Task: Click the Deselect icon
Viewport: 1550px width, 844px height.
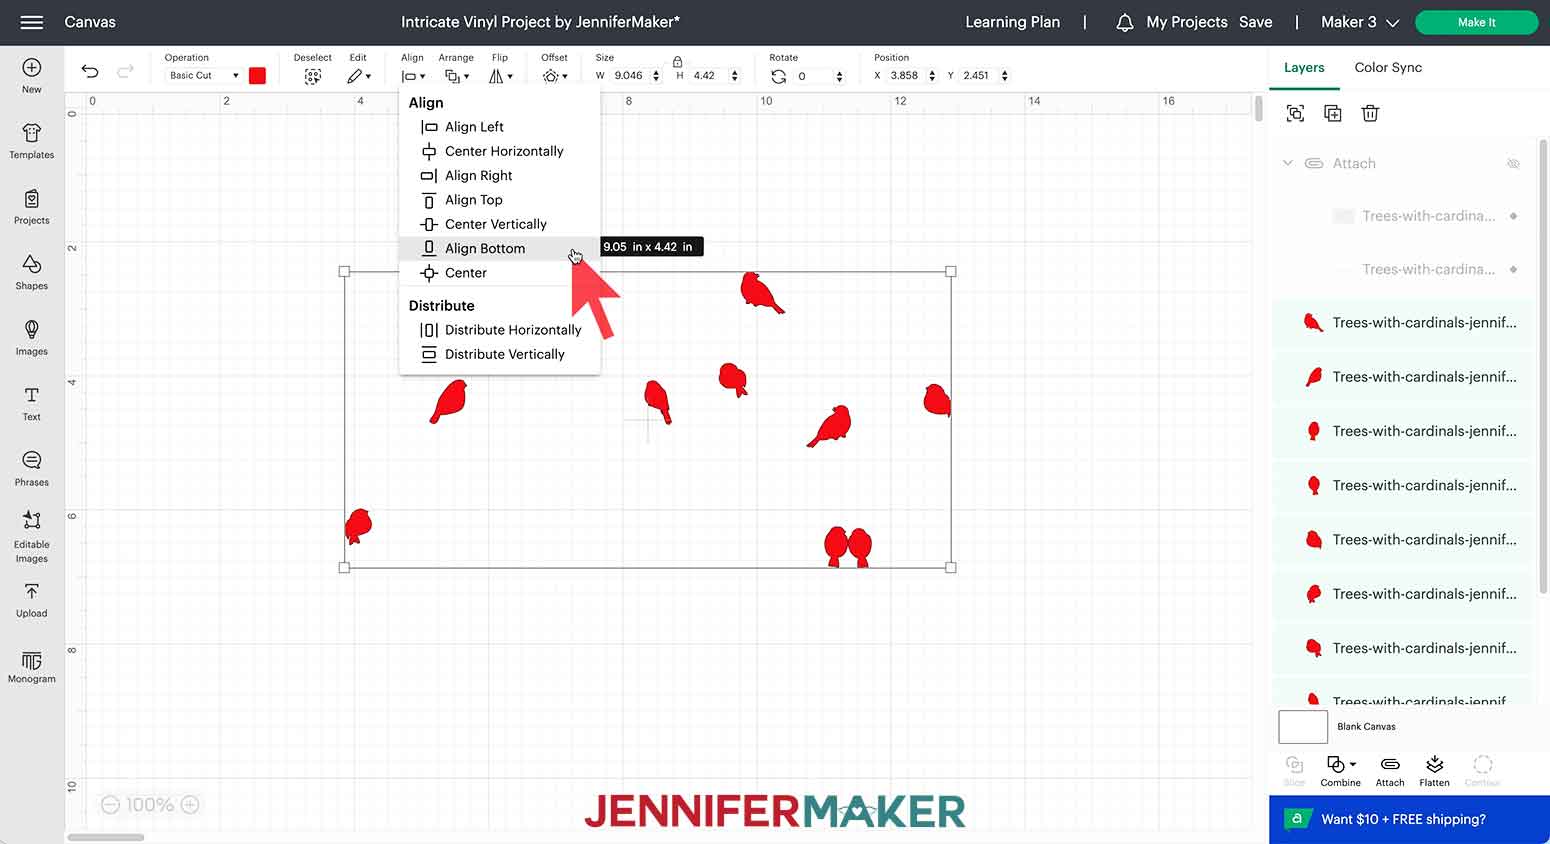Action: pyautogui.click(x=313, y=76)
